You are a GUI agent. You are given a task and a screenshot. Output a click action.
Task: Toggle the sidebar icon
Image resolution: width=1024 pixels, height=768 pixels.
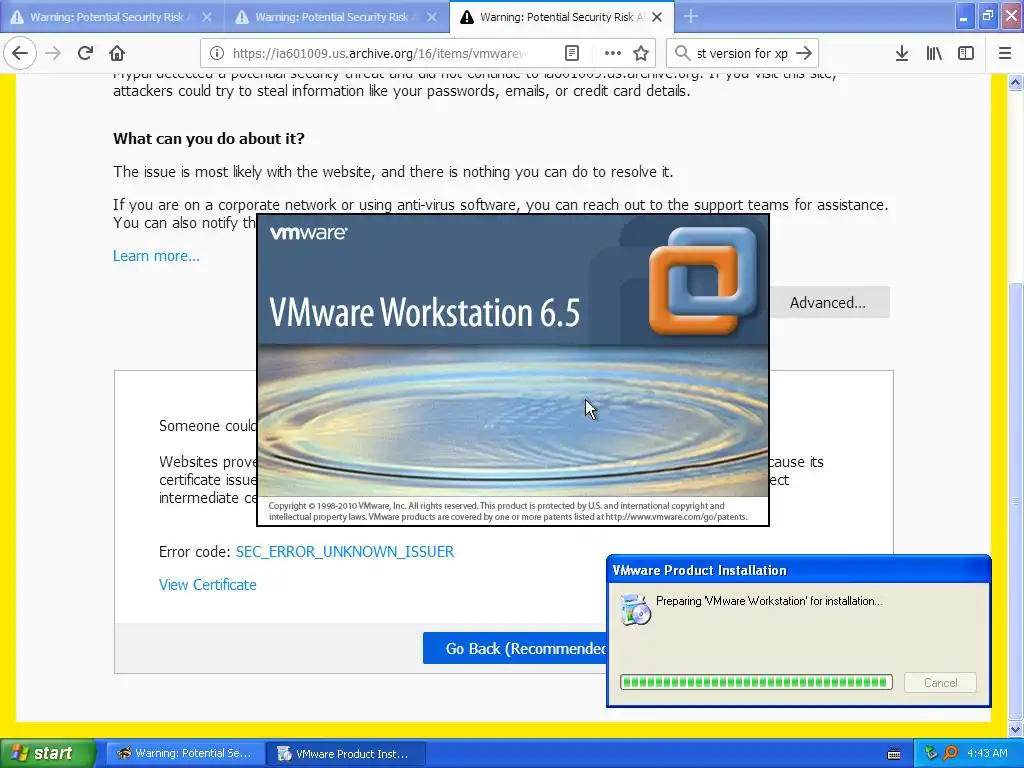966,54
